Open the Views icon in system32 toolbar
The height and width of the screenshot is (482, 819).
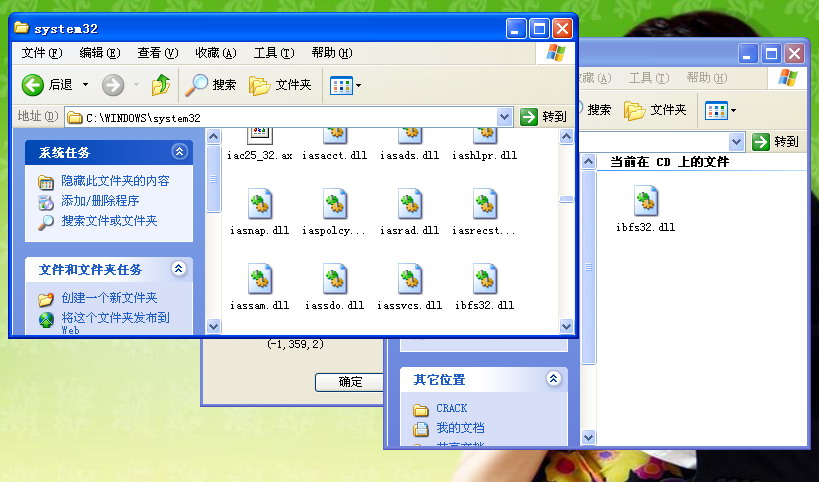pos(342,85)
